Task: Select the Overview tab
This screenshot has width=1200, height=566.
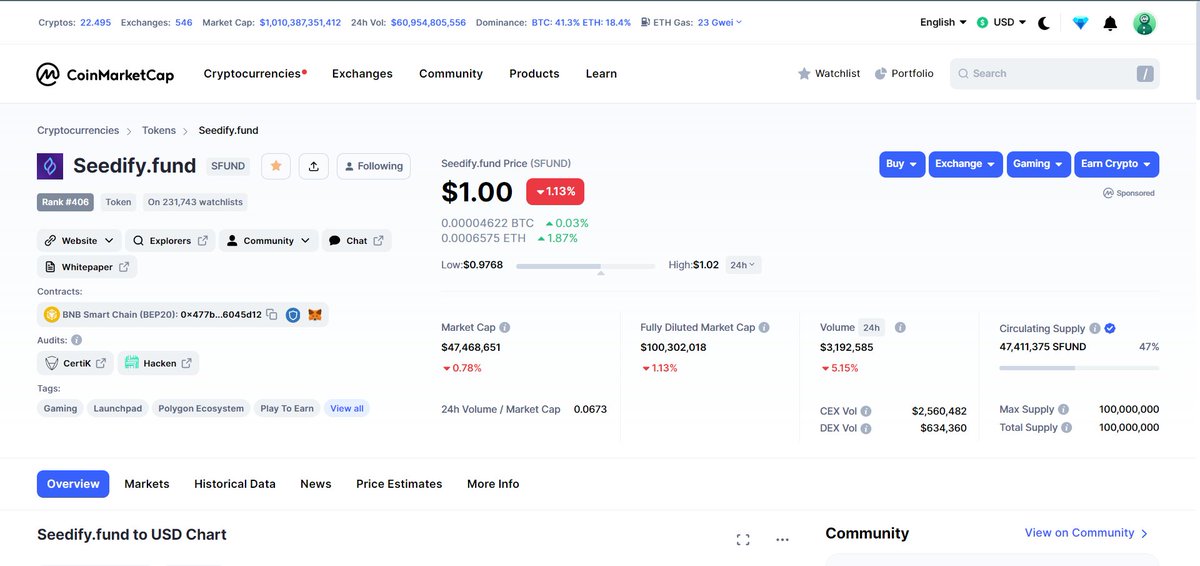Action: [x=73, y=484]
